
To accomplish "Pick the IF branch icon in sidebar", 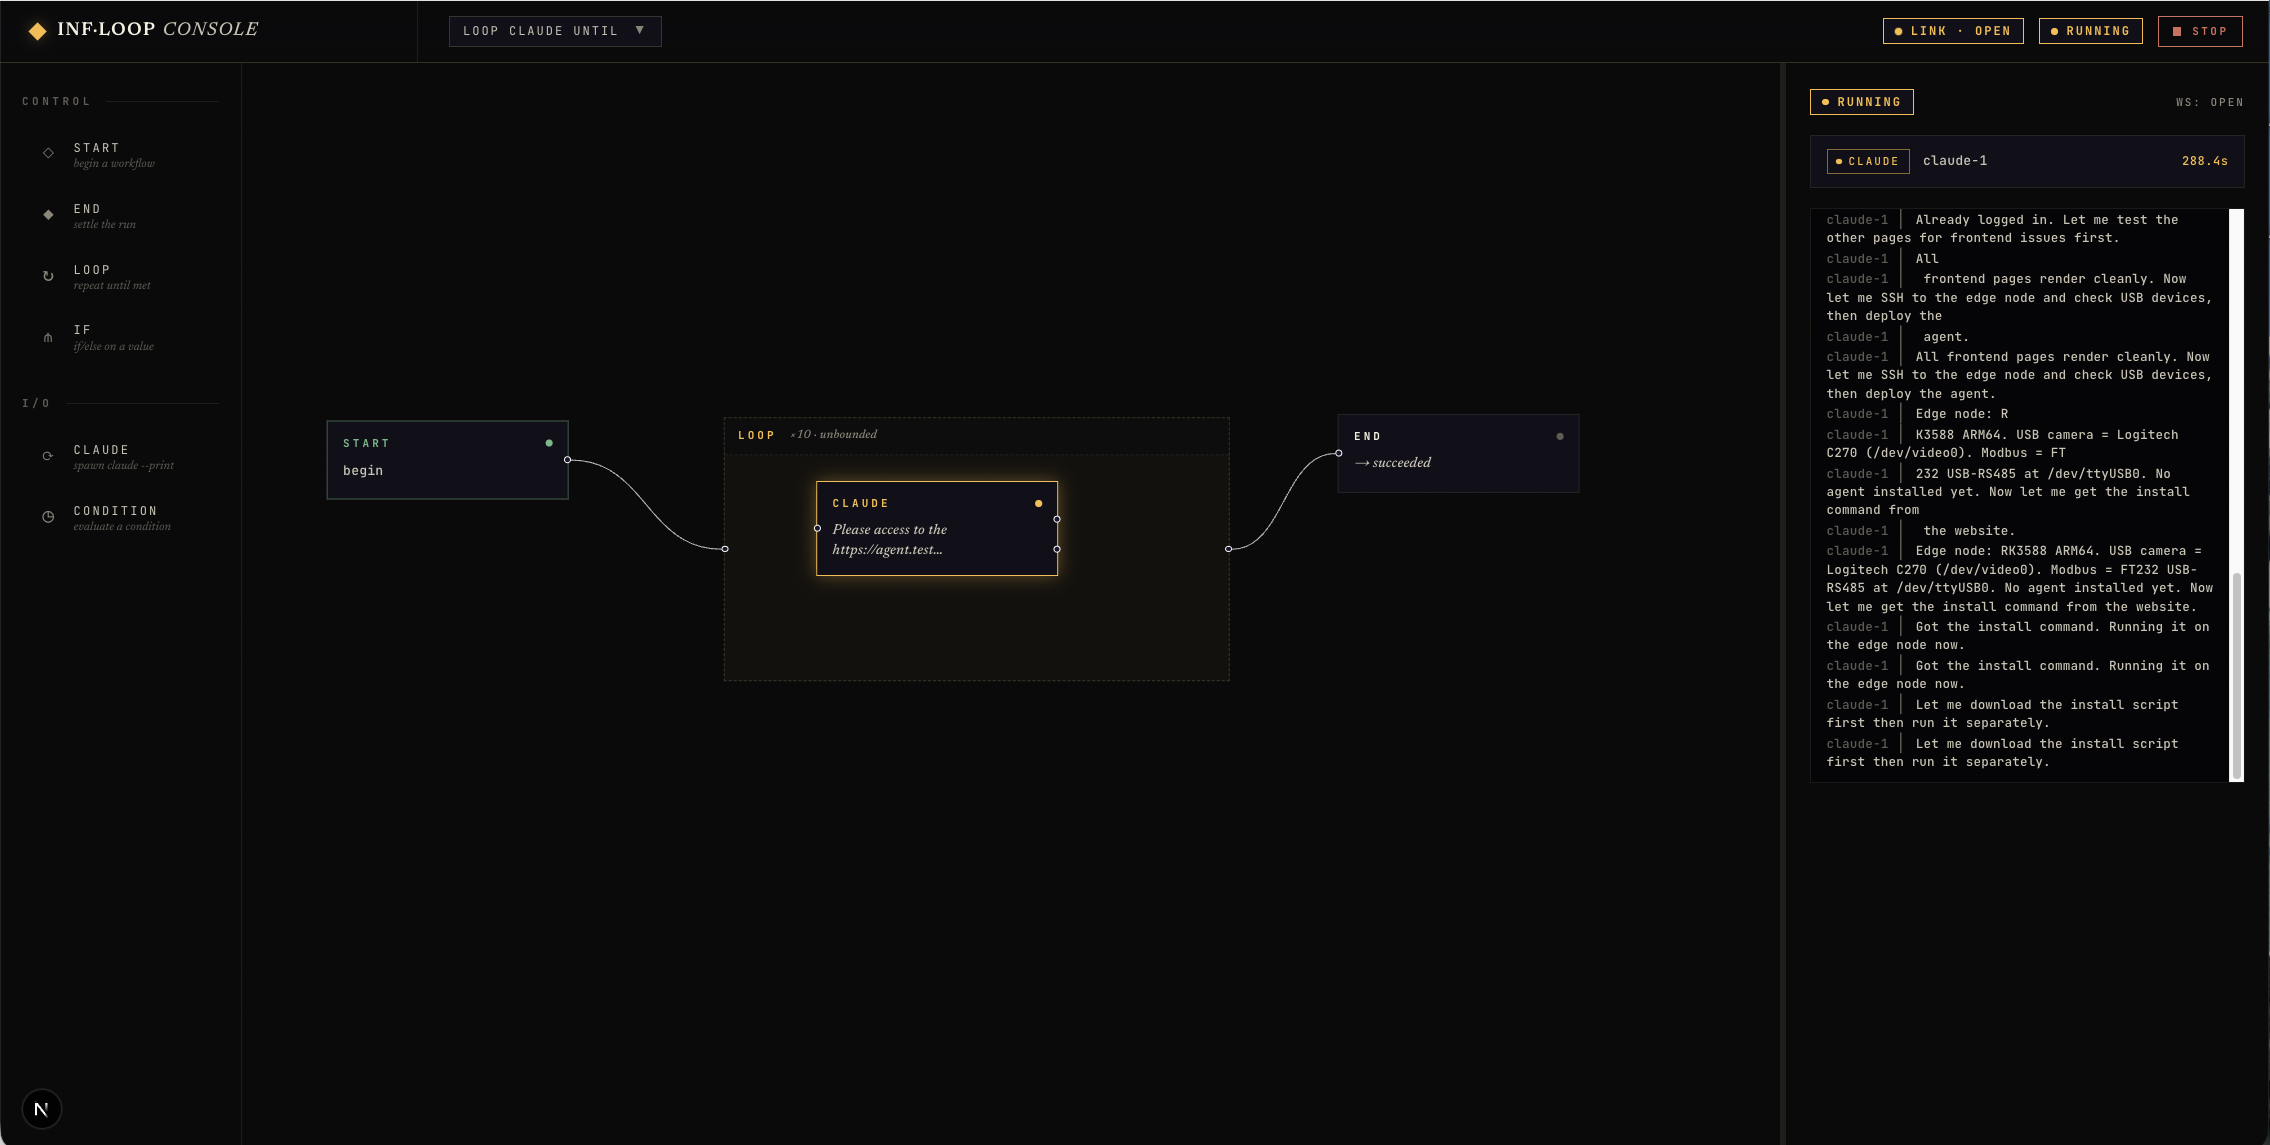I will pos(48,337).
